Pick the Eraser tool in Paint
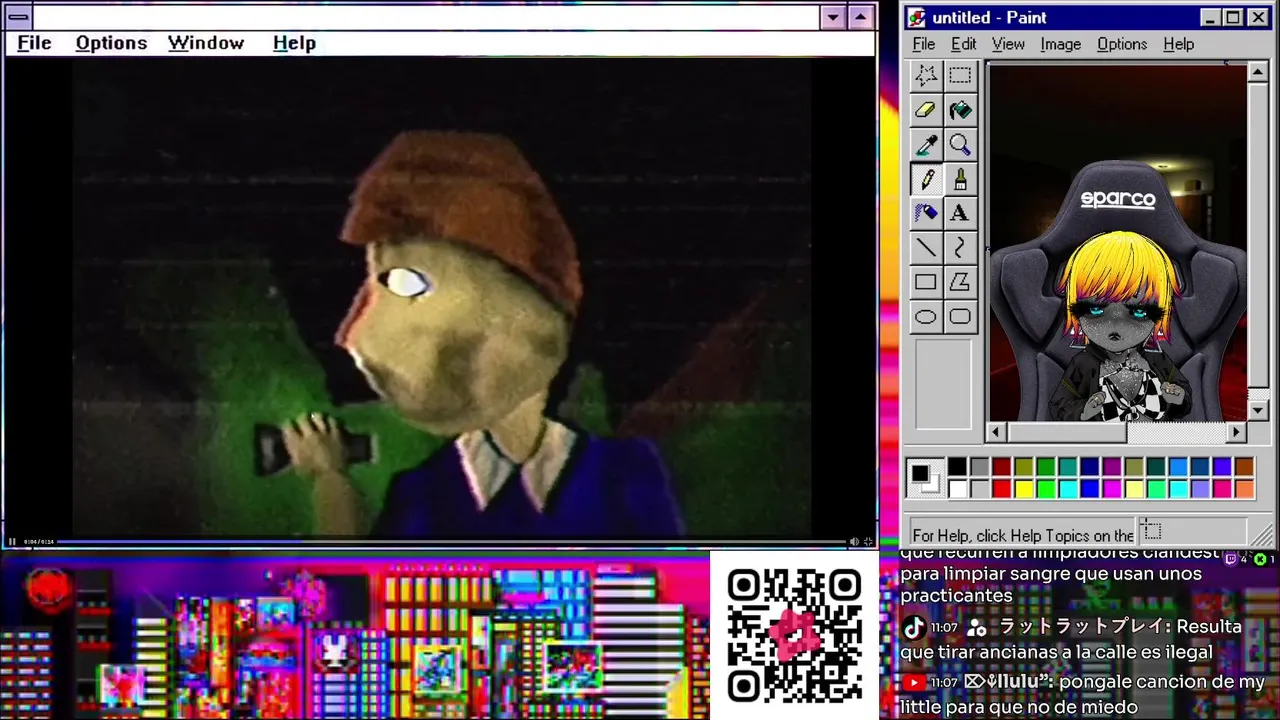The width and height of the screenshot is (1280, 720). (x=926, y=110)
